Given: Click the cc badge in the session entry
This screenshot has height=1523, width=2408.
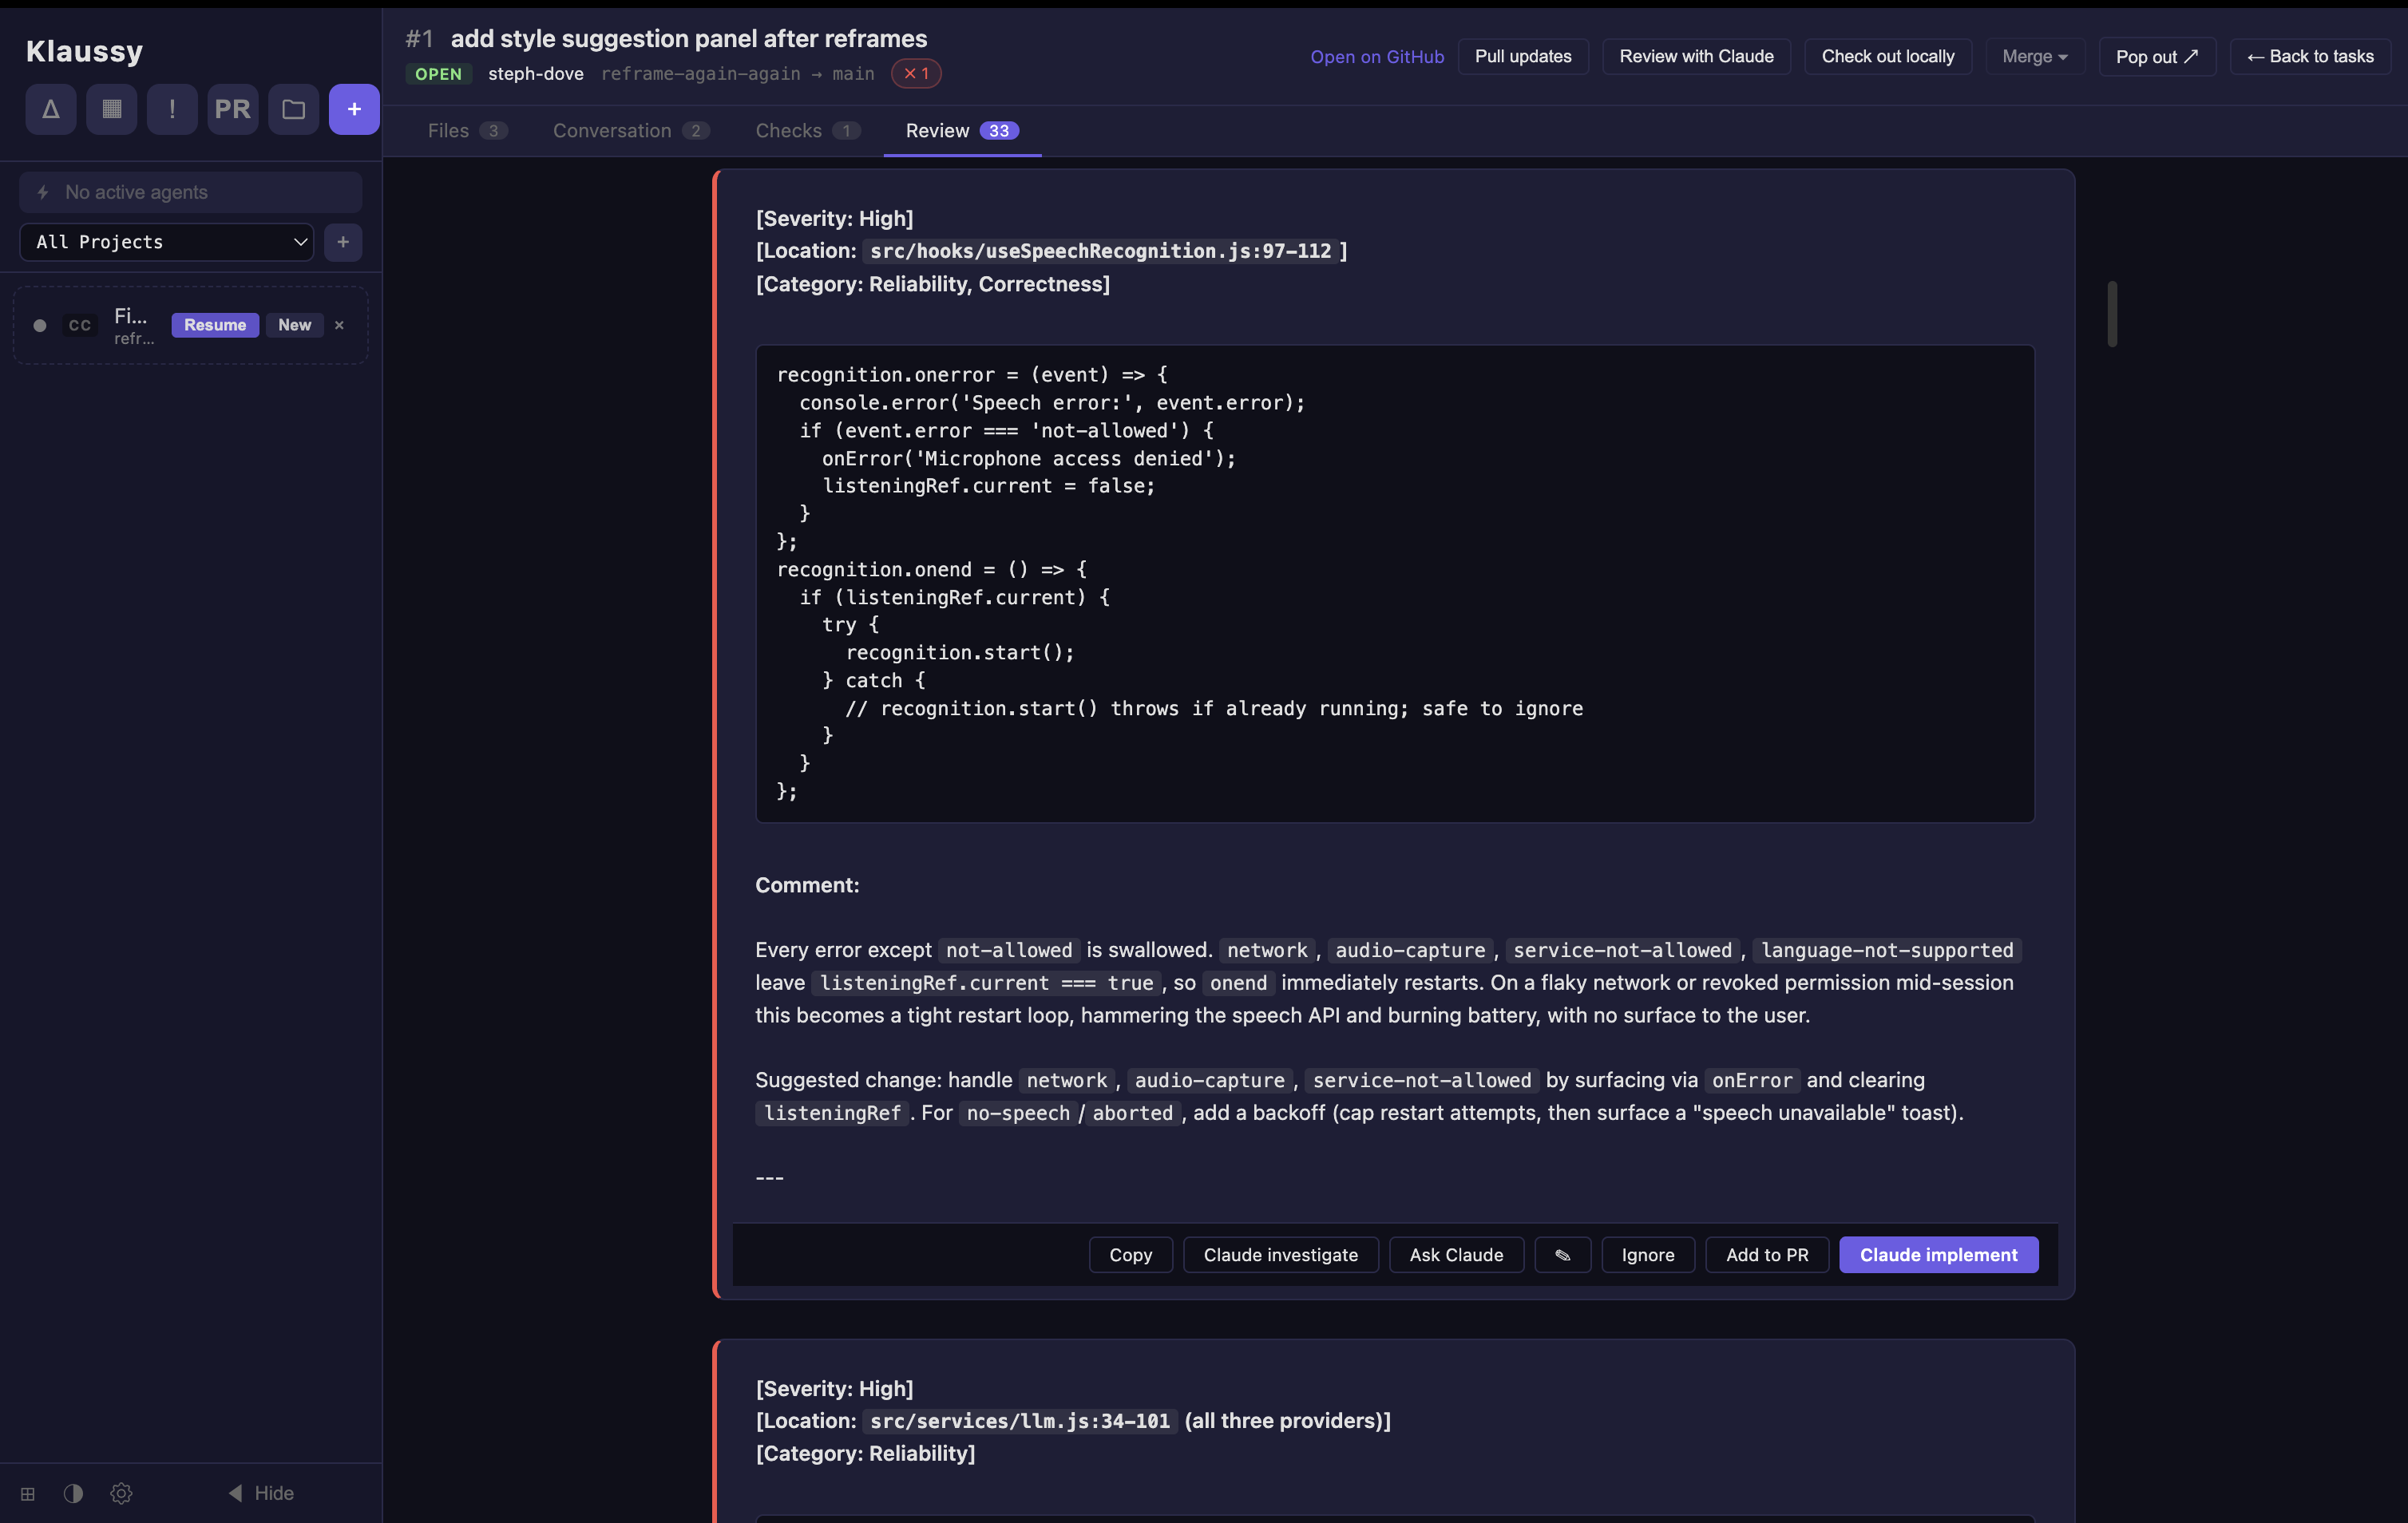Looking at the screenshot, I should pyautogui.click(x=80, y=325).
